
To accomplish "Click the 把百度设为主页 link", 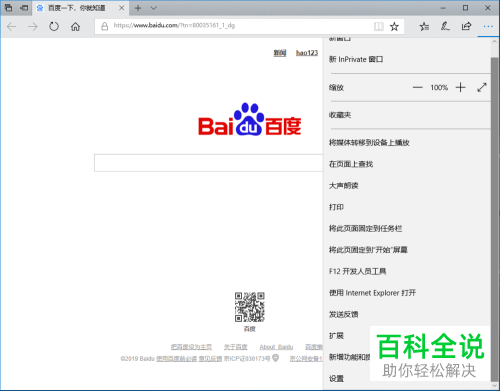I will (x=191, y=347).
